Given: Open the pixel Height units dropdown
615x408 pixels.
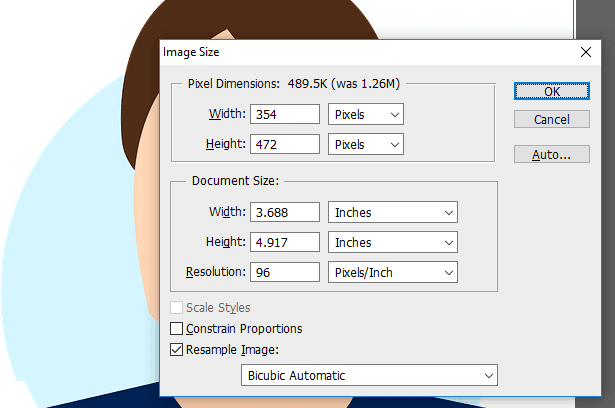Looking at the screenshot, I should 366,144.
